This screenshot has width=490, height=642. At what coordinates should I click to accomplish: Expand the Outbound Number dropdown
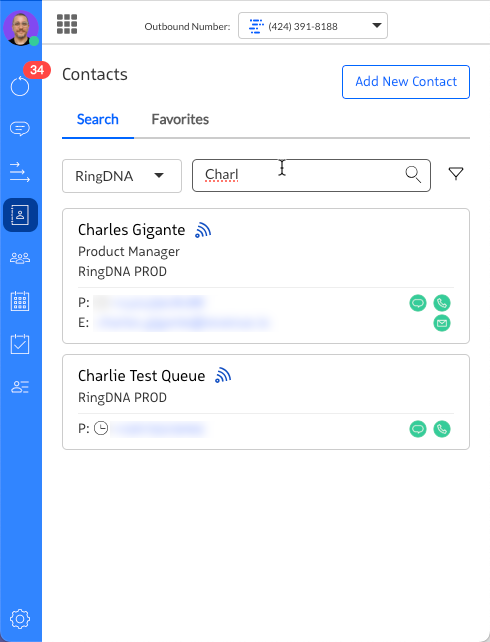click(x=313, y=26)
